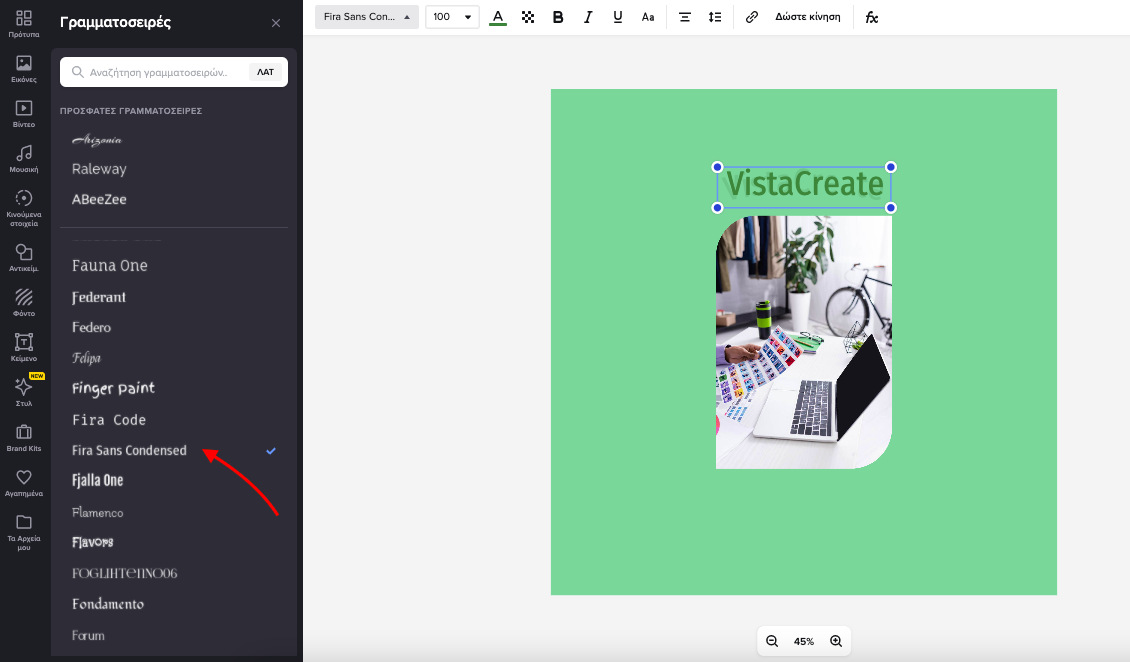
Task: Select the desk photo on canvas
Action: (804, 342)
